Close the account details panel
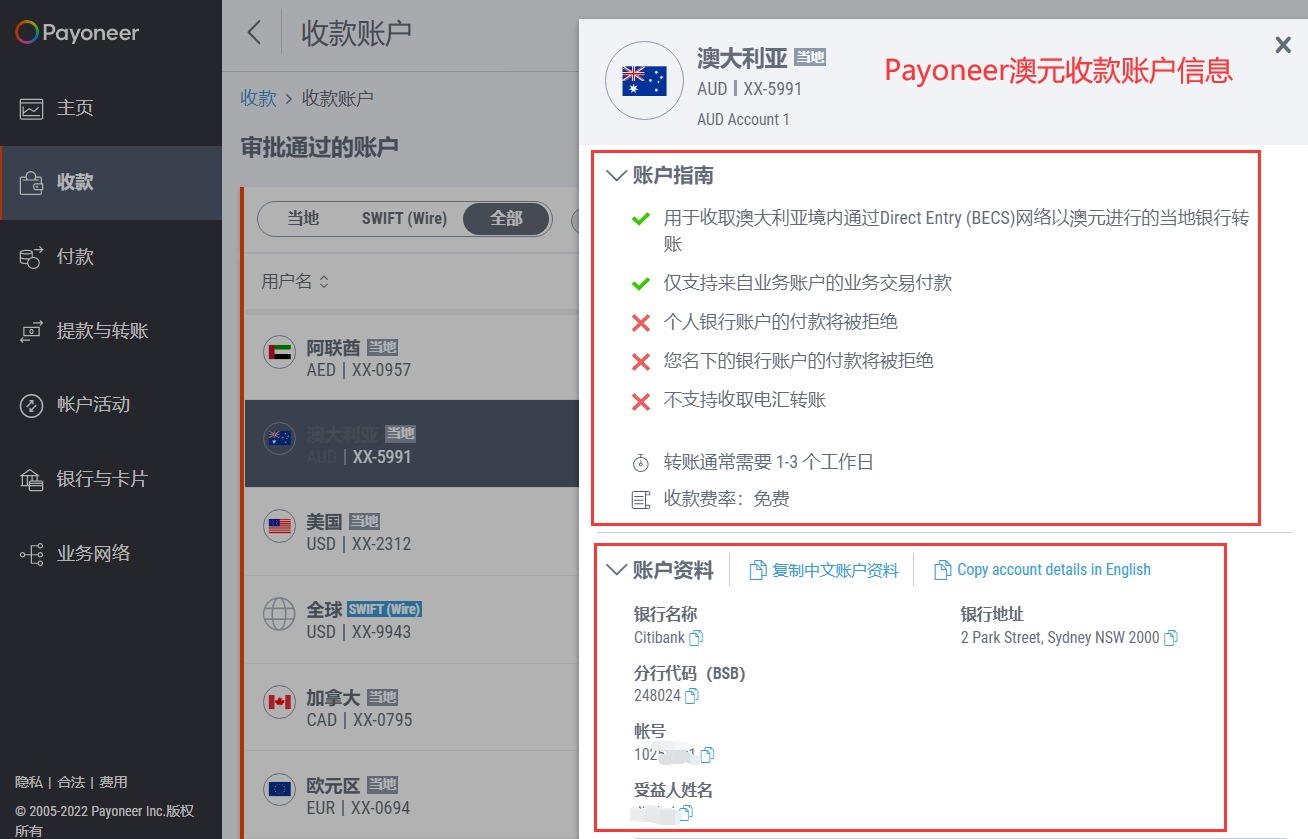1308x839 pixels. pos(1283,44)
